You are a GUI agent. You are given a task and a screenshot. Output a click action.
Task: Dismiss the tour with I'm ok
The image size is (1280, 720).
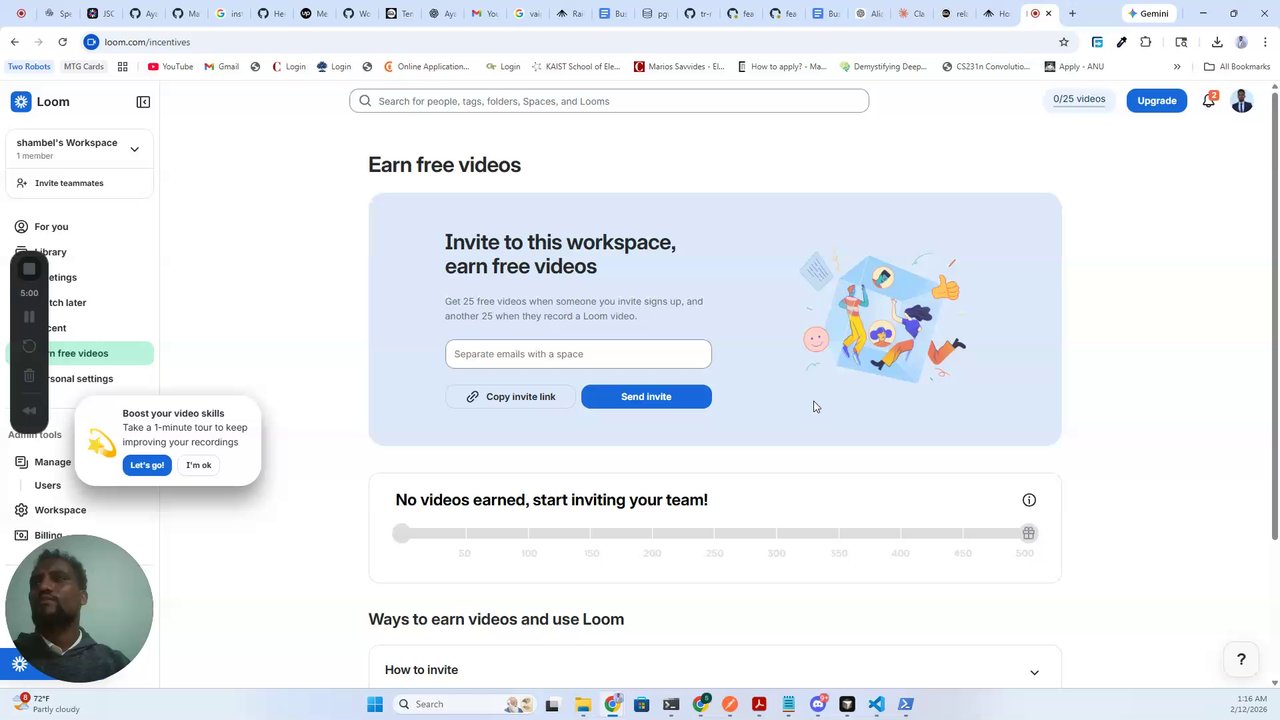click(199, 465)
